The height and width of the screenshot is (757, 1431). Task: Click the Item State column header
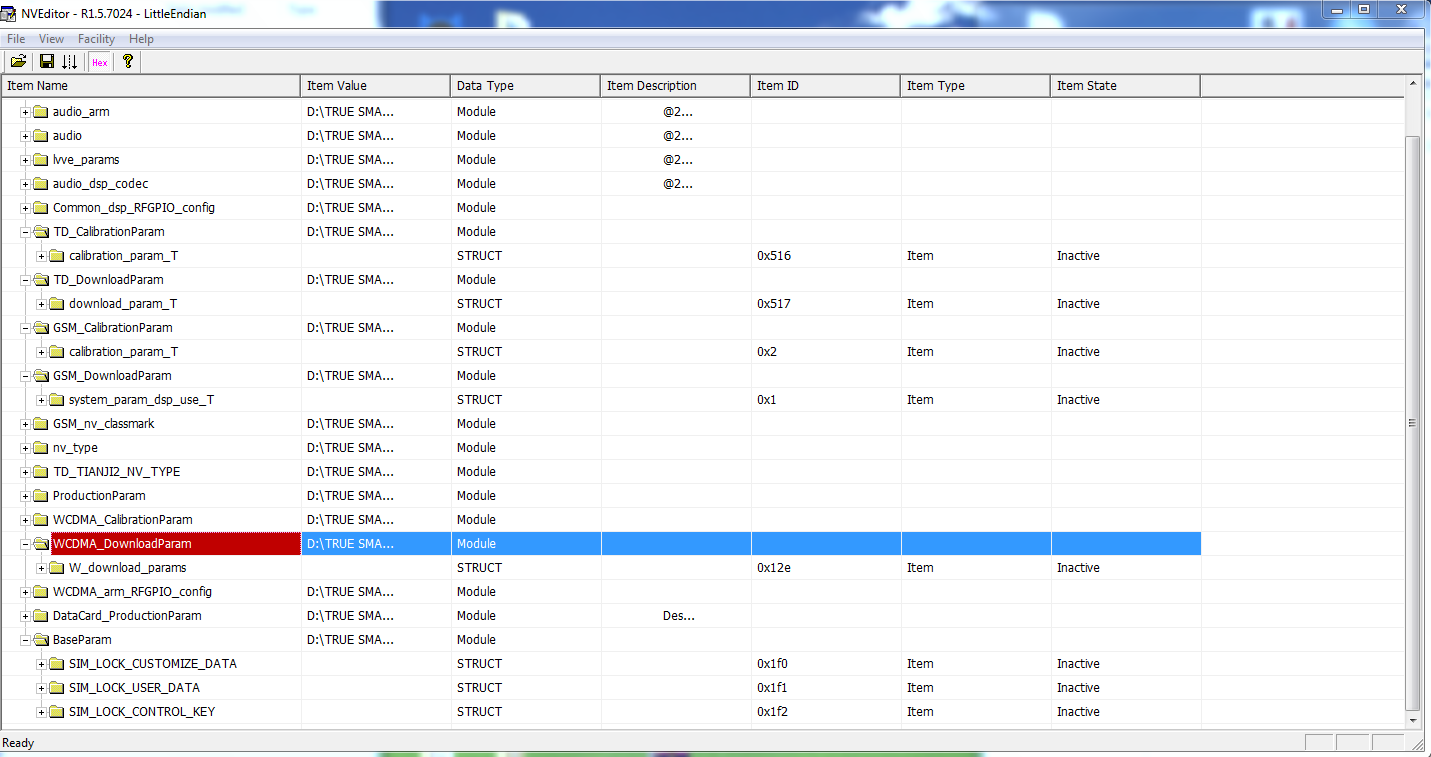click(x=1125, y=86)
